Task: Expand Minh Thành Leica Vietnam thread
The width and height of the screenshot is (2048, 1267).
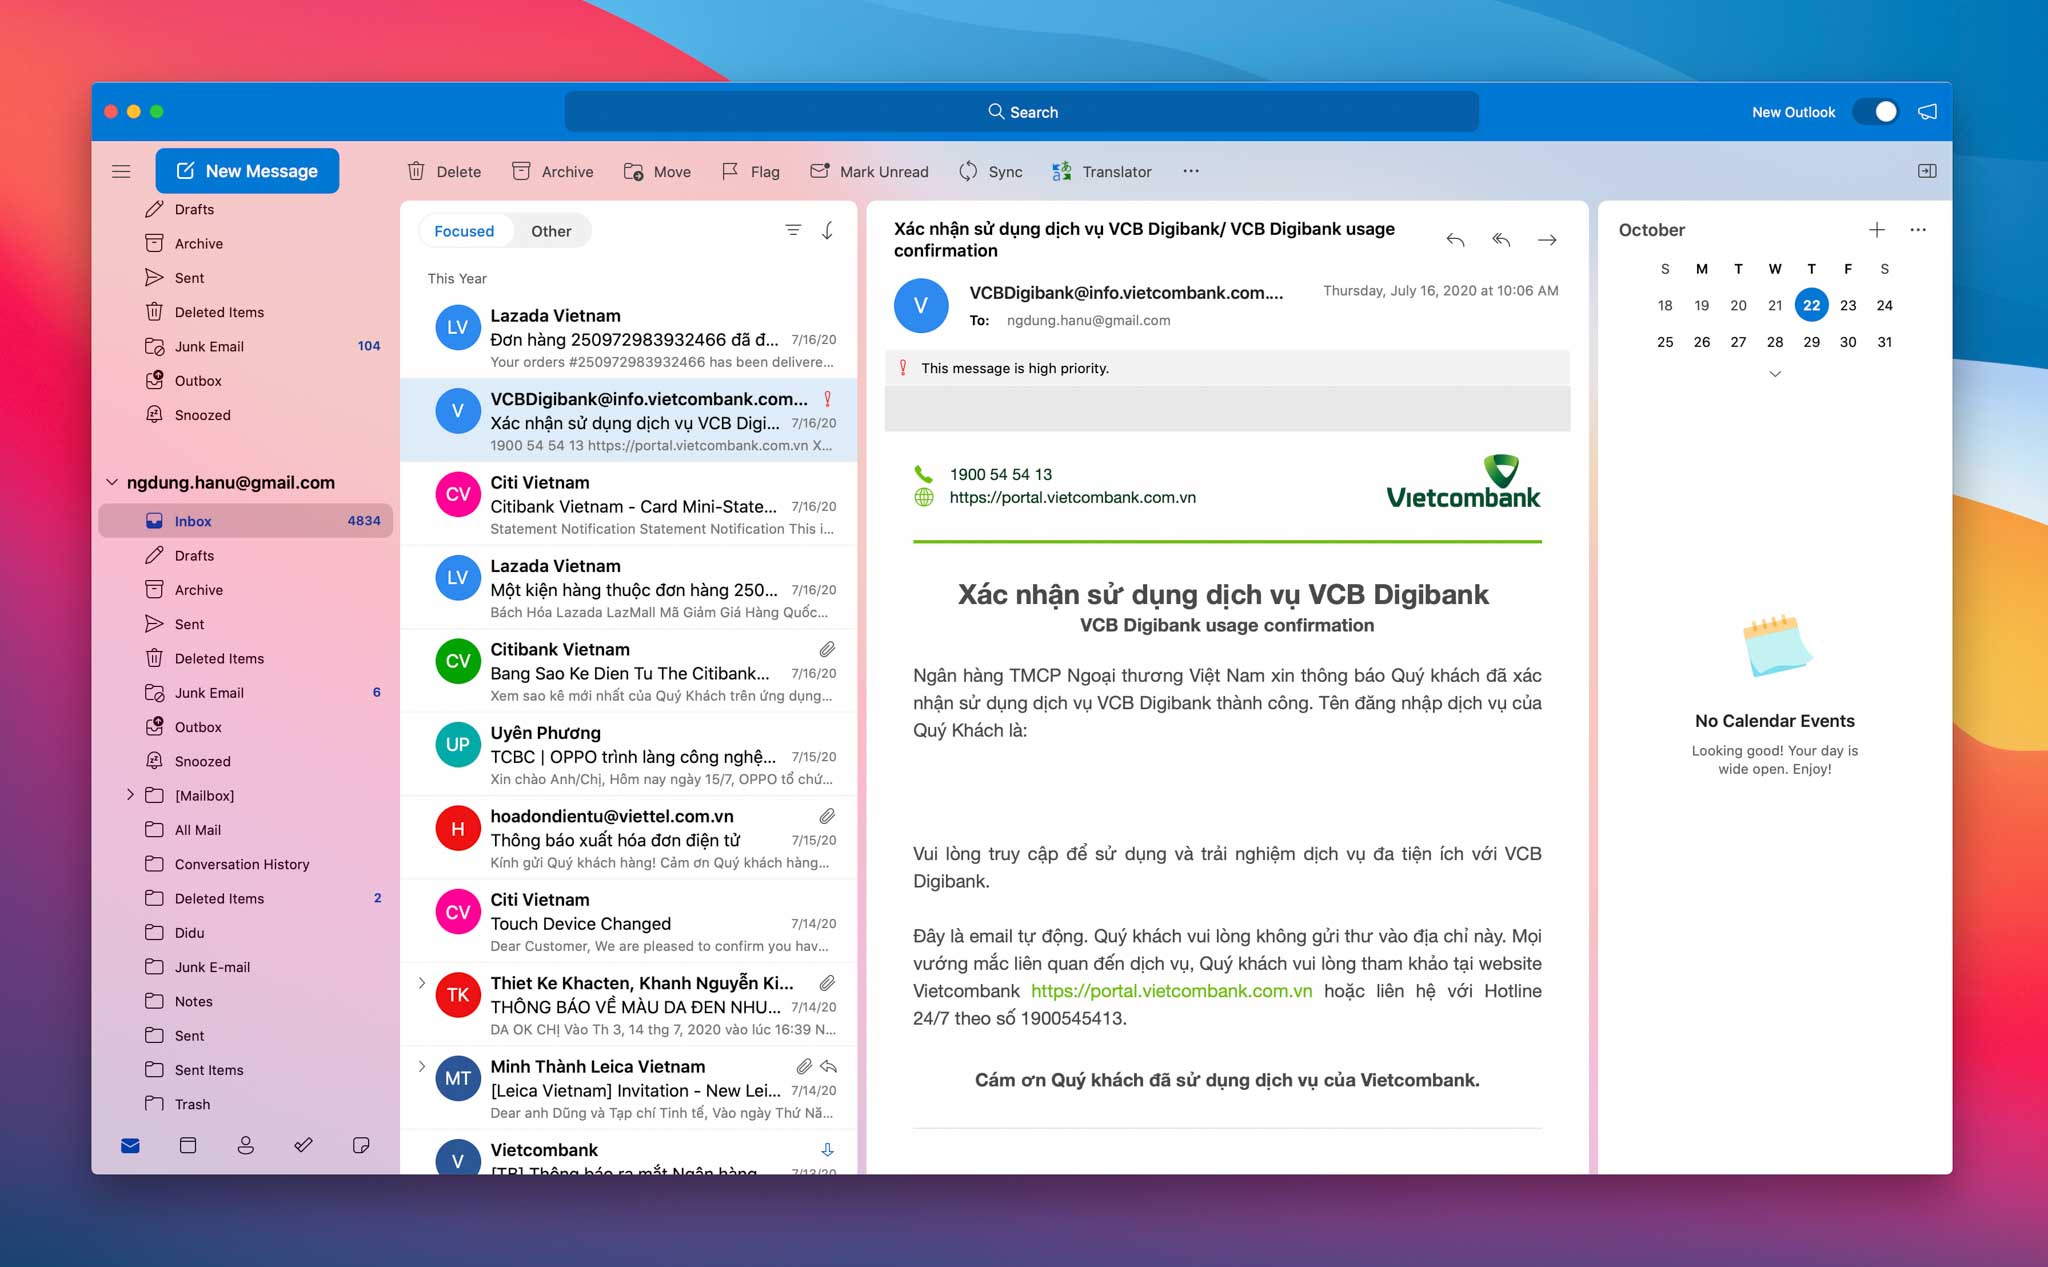Action: 422,1066
